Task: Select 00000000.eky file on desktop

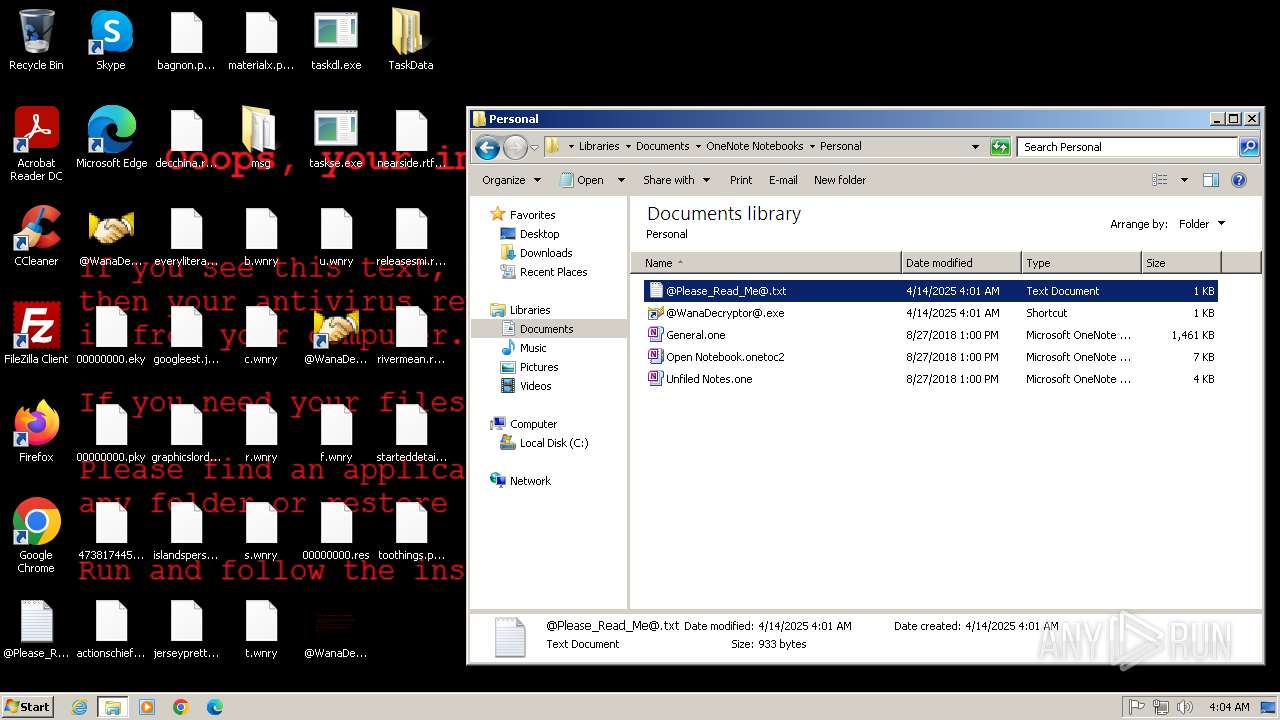Action: point(111,334)
